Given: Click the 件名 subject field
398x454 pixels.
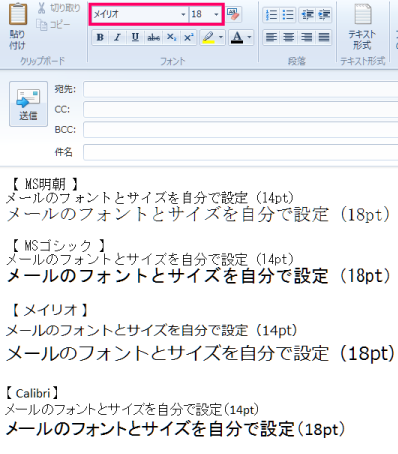Looking at the screenshot, I should 240,152.
